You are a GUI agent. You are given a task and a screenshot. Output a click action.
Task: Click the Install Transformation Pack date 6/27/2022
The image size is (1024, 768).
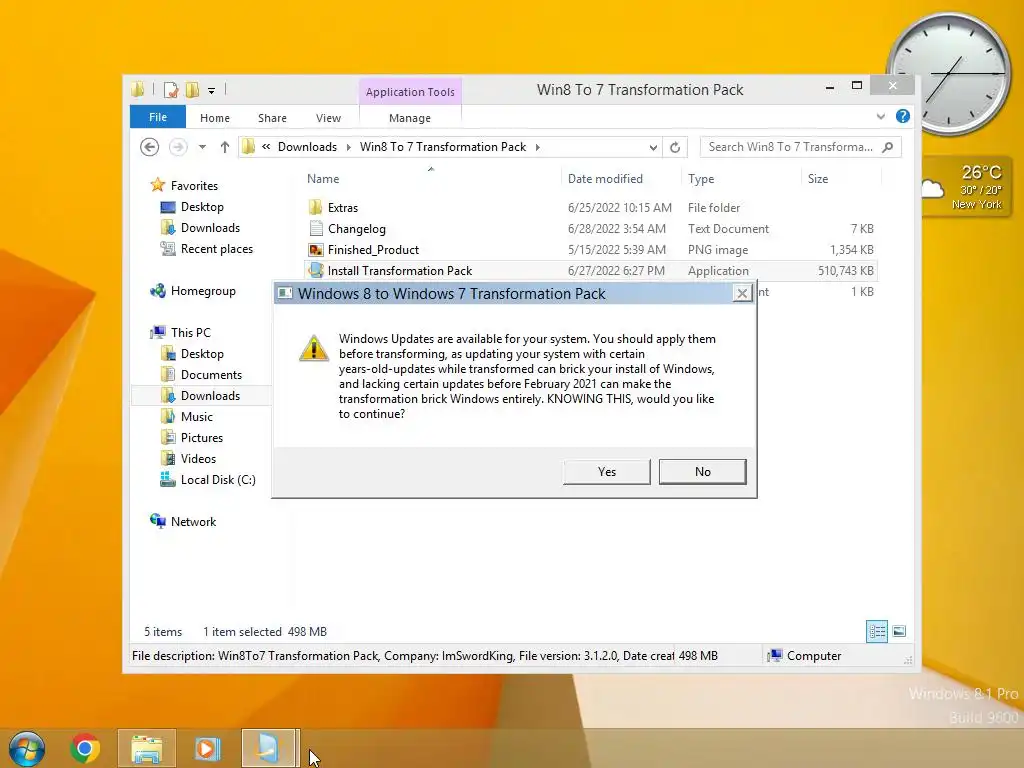coord(616,270)
